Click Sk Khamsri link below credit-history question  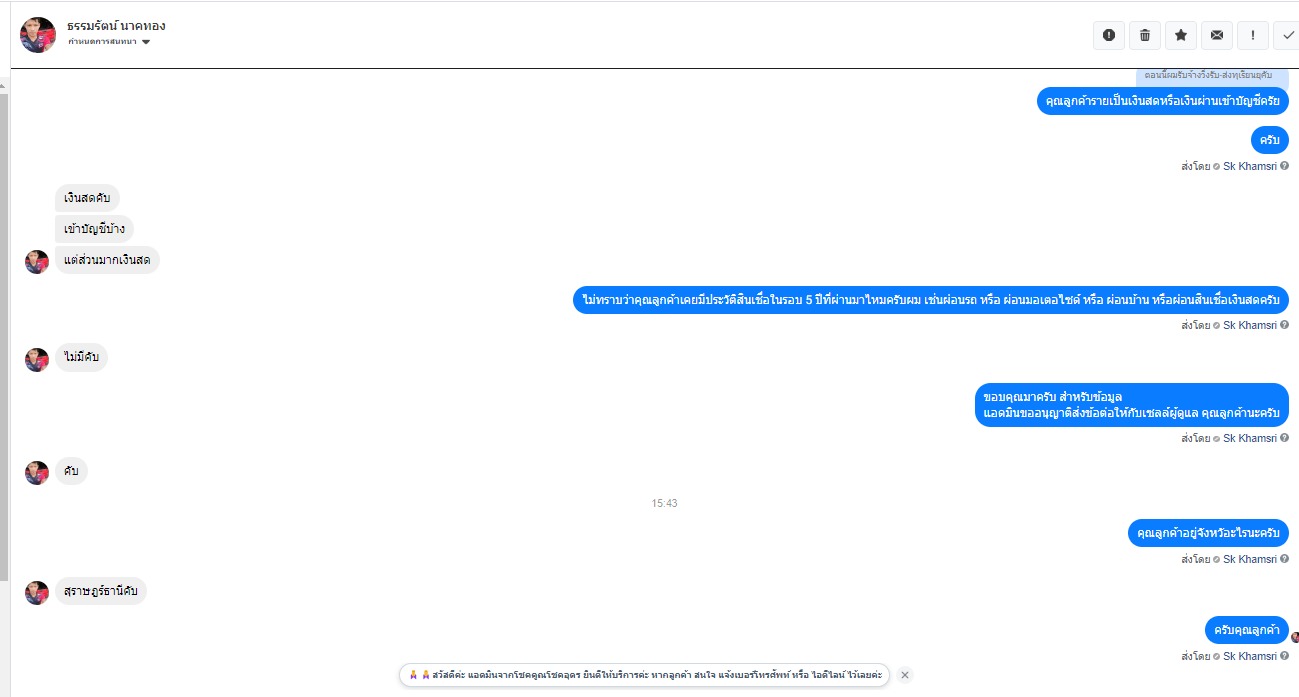coord(1249,325)
